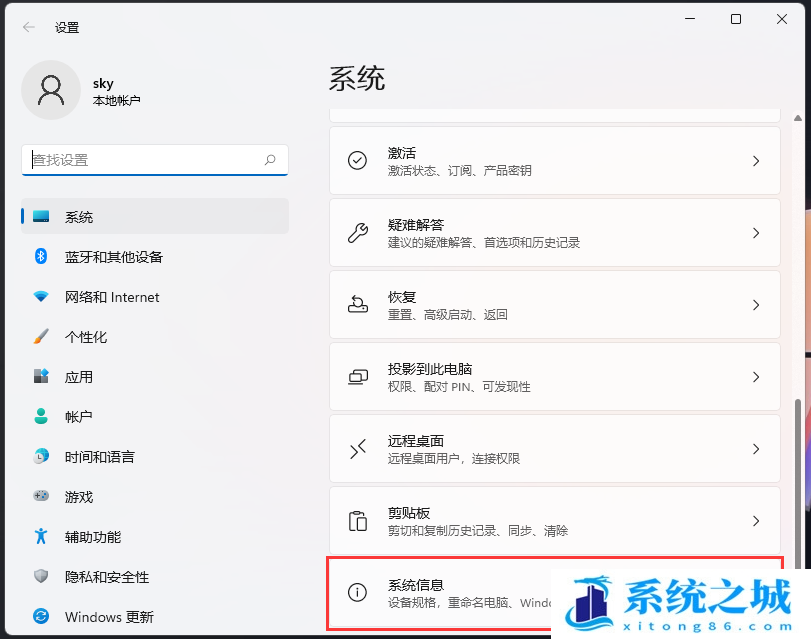
Task: Click the Bluetooth icon in sidebar
Action: [x=41, y=256]
